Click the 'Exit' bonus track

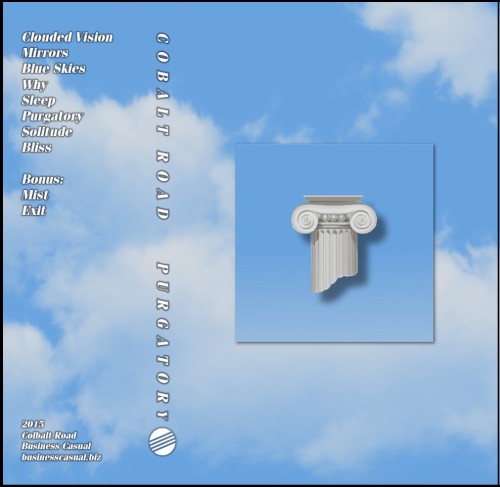pos(34,210)
